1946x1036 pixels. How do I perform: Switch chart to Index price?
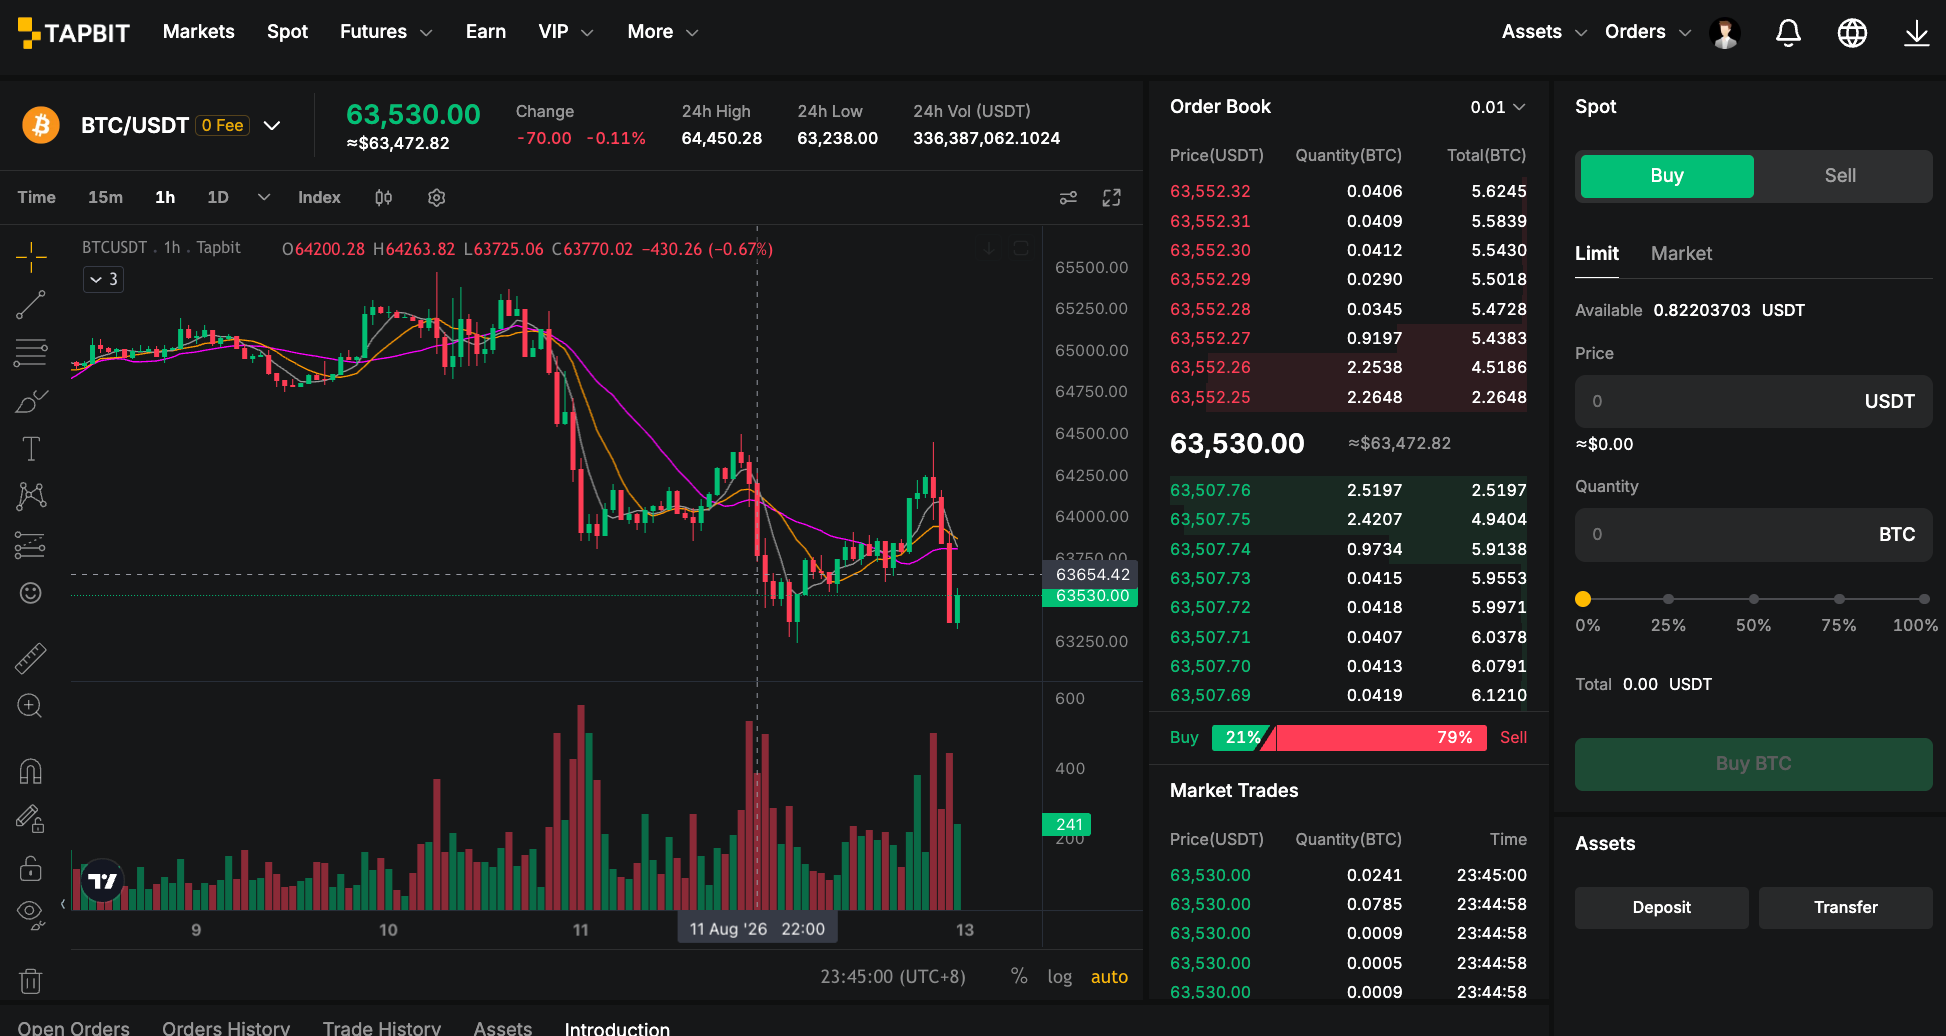click(319, 198)
